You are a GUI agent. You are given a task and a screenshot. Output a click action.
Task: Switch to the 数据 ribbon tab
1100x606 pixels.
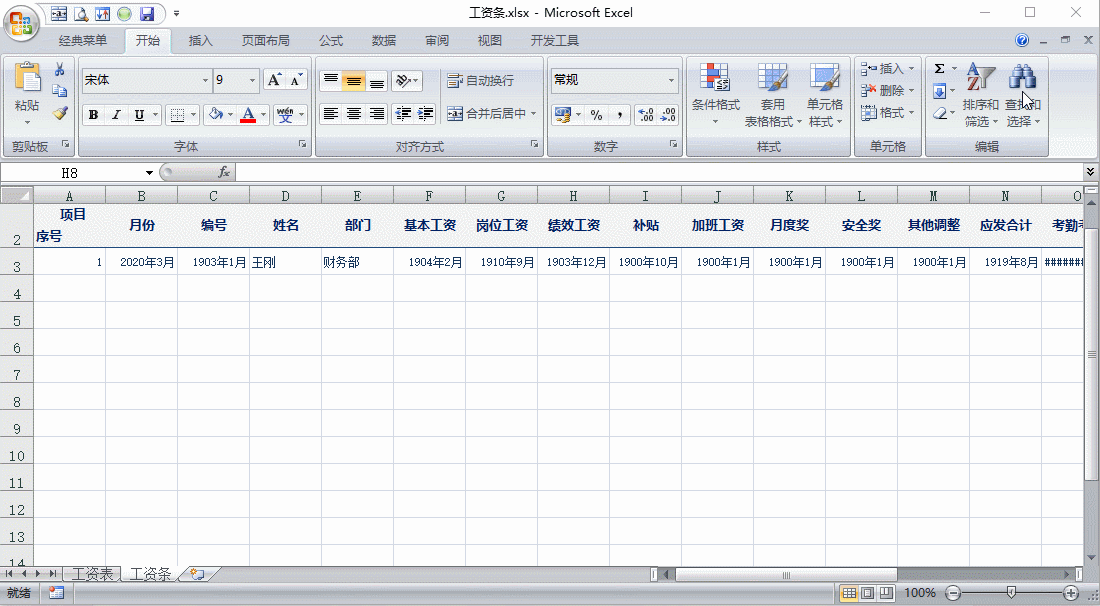click(x=384, y=41)
